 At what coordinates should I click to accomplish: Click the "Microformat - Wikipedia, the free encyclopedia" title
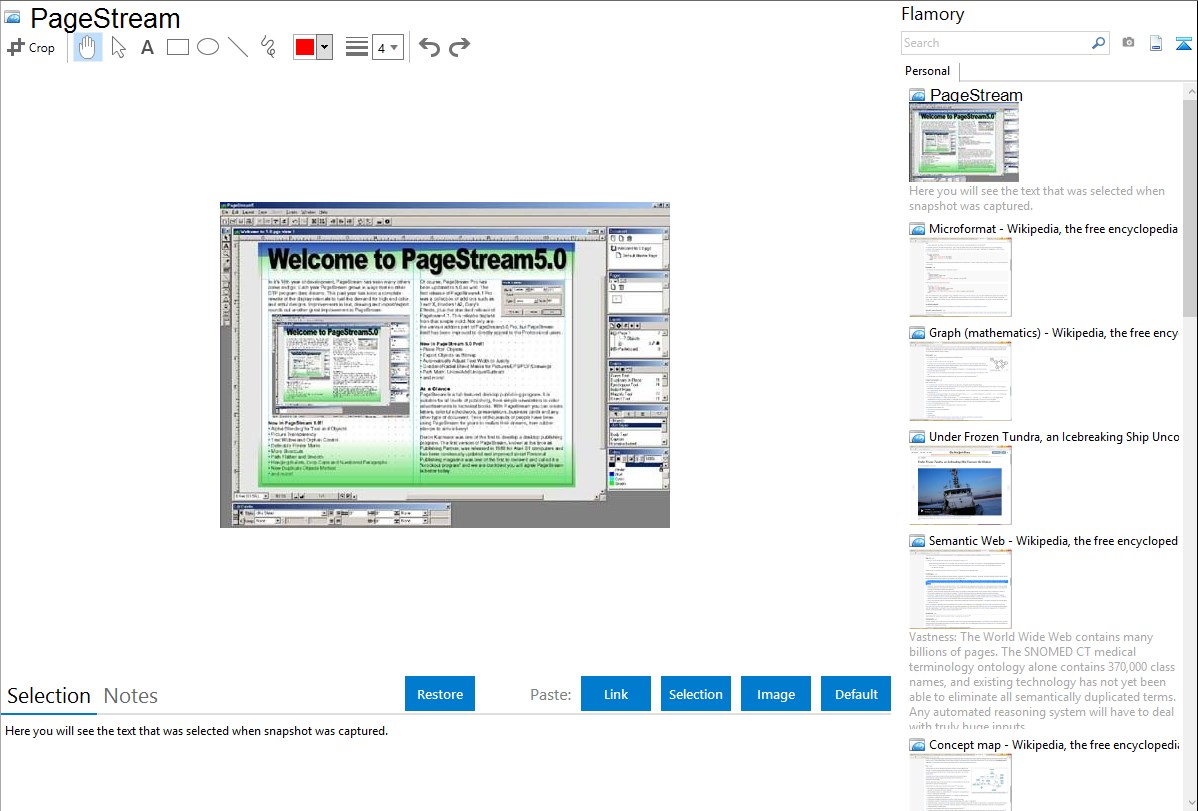click(x=1053, y=229)
